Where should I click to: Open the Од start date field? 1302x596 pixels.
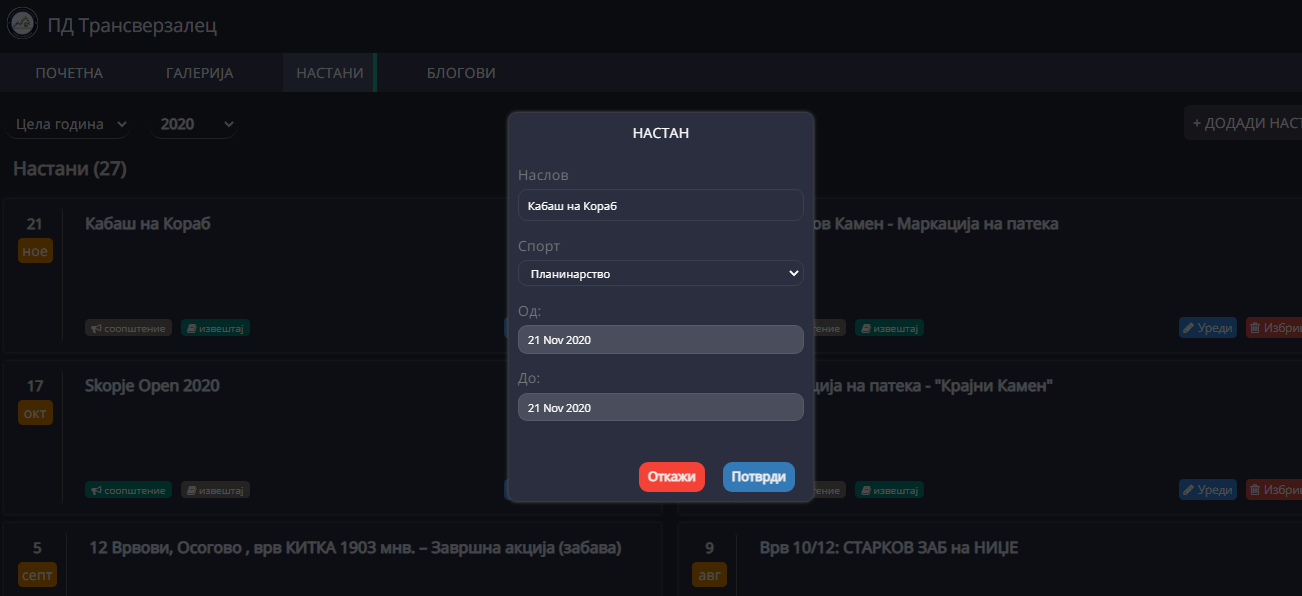[660, 340]
